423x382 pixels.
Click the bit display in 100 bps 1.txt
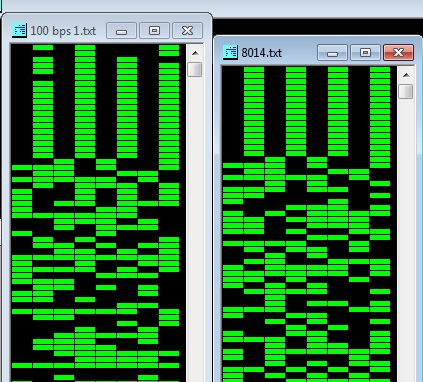98,213
